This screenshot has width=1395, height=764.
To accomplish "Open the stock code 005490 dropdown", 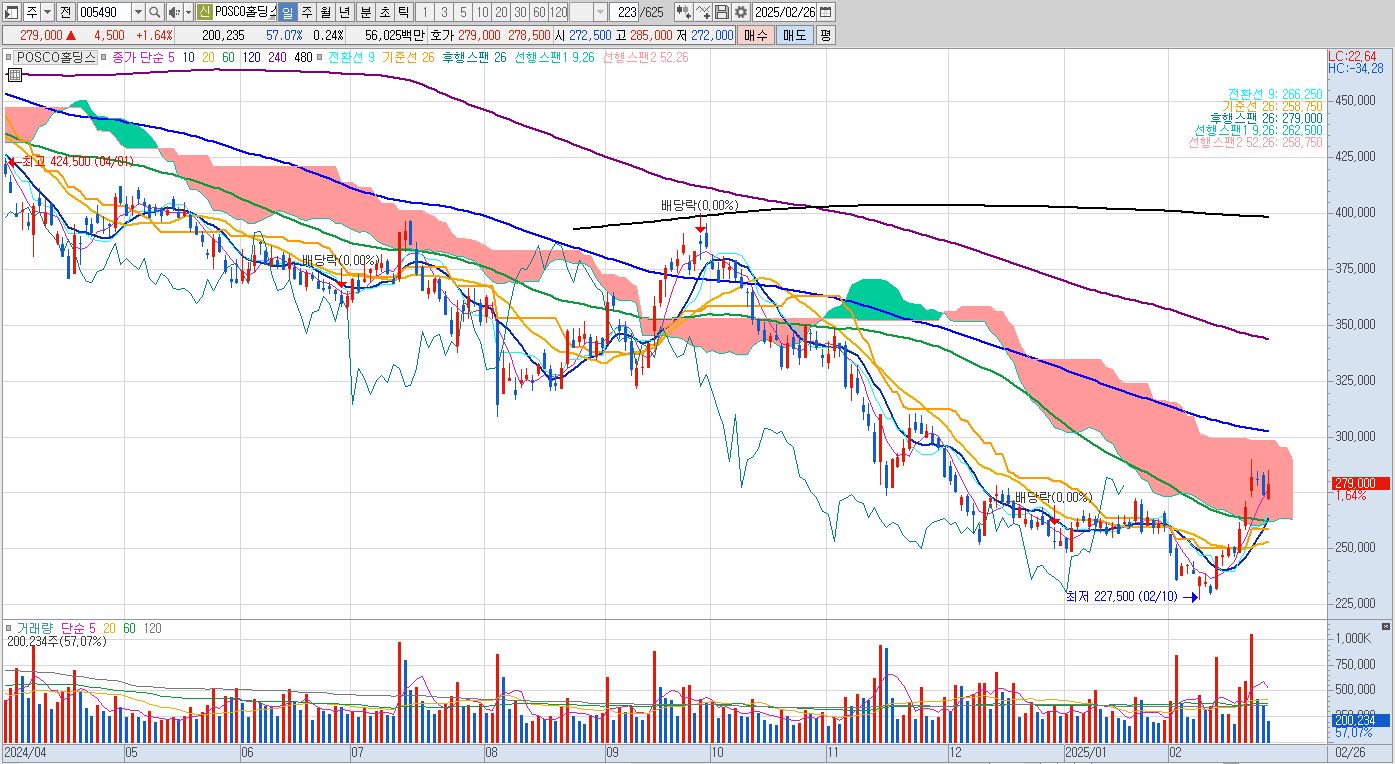I will [138, 12].
